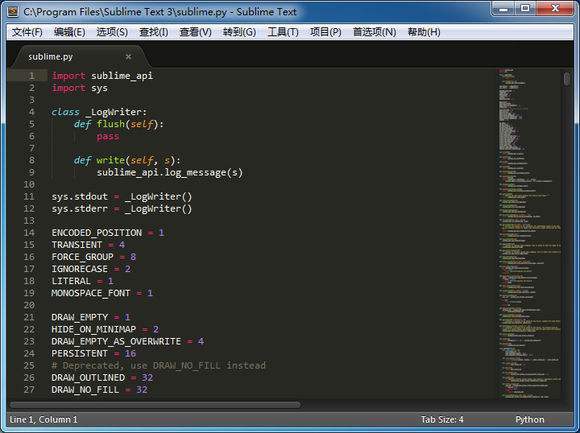This screenshot has height=433, width=580.
Task: Click the 'HIDE_ON_MINIMAP = 2' line
Action: click(105, 329)
